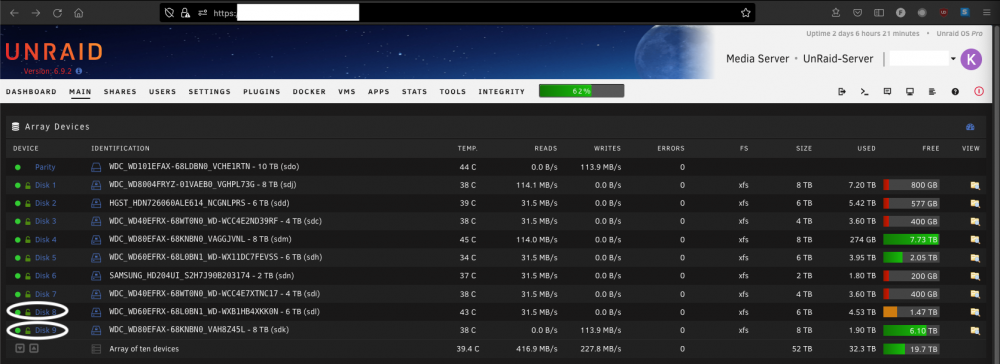The height and width of the screenshot is (364, 1000).
Task: Open the Disk 4 device link
Action: 45,240
